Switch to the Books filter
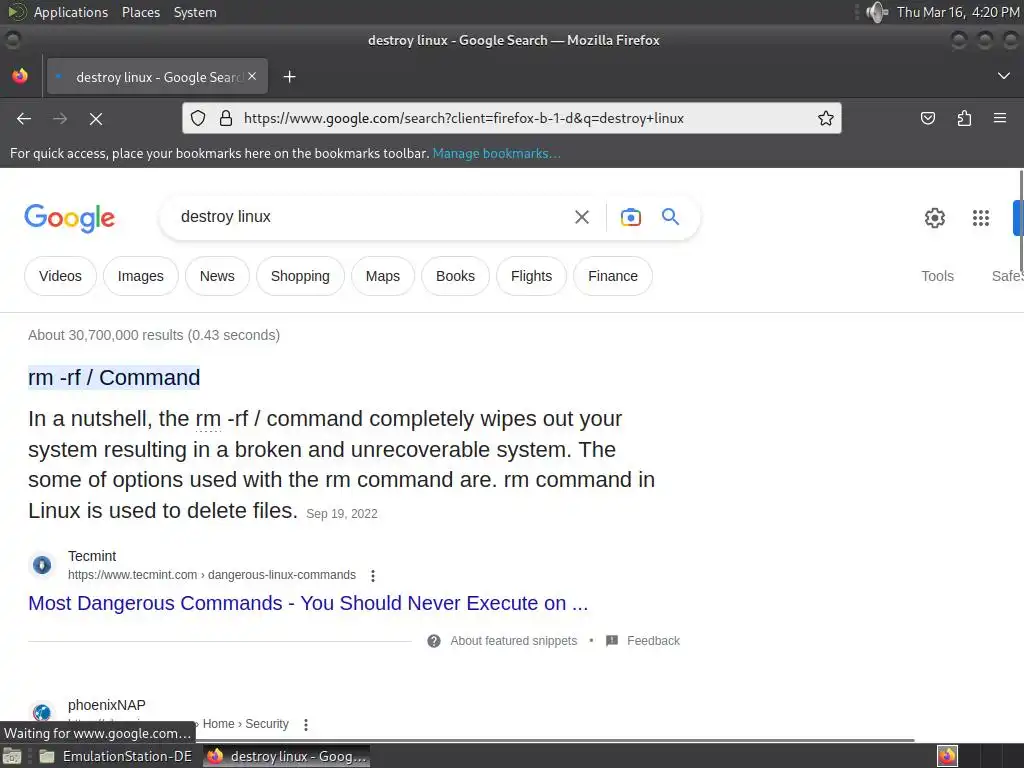Image resolution: width=1024 pixels, height=768 pixels. (x=455, y=276)
